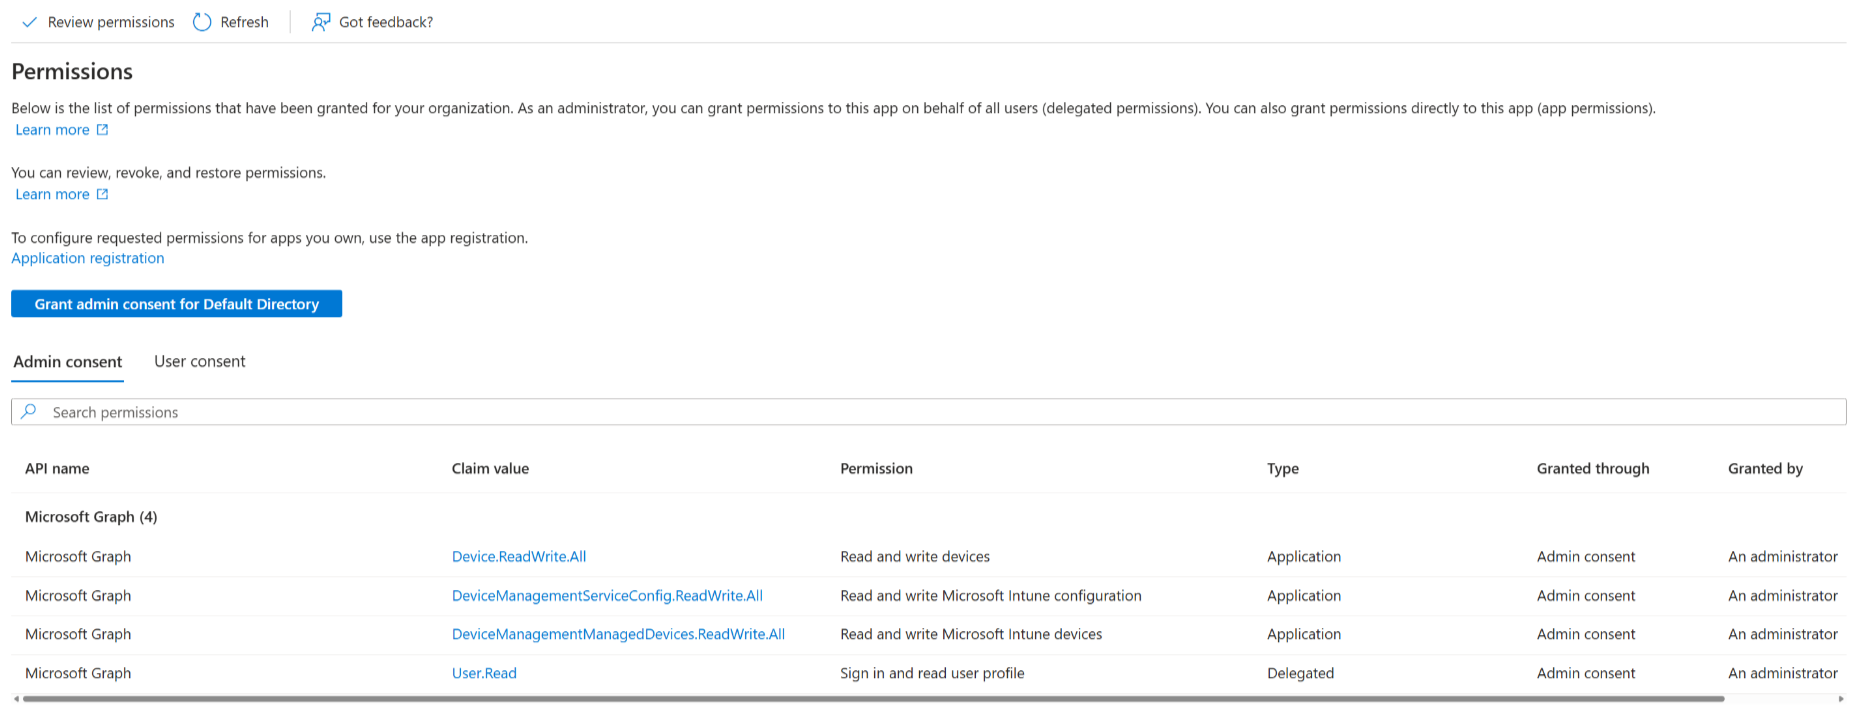Switch to the Admin consent tab
The image size is (1853, 715).
click(68, 362)
